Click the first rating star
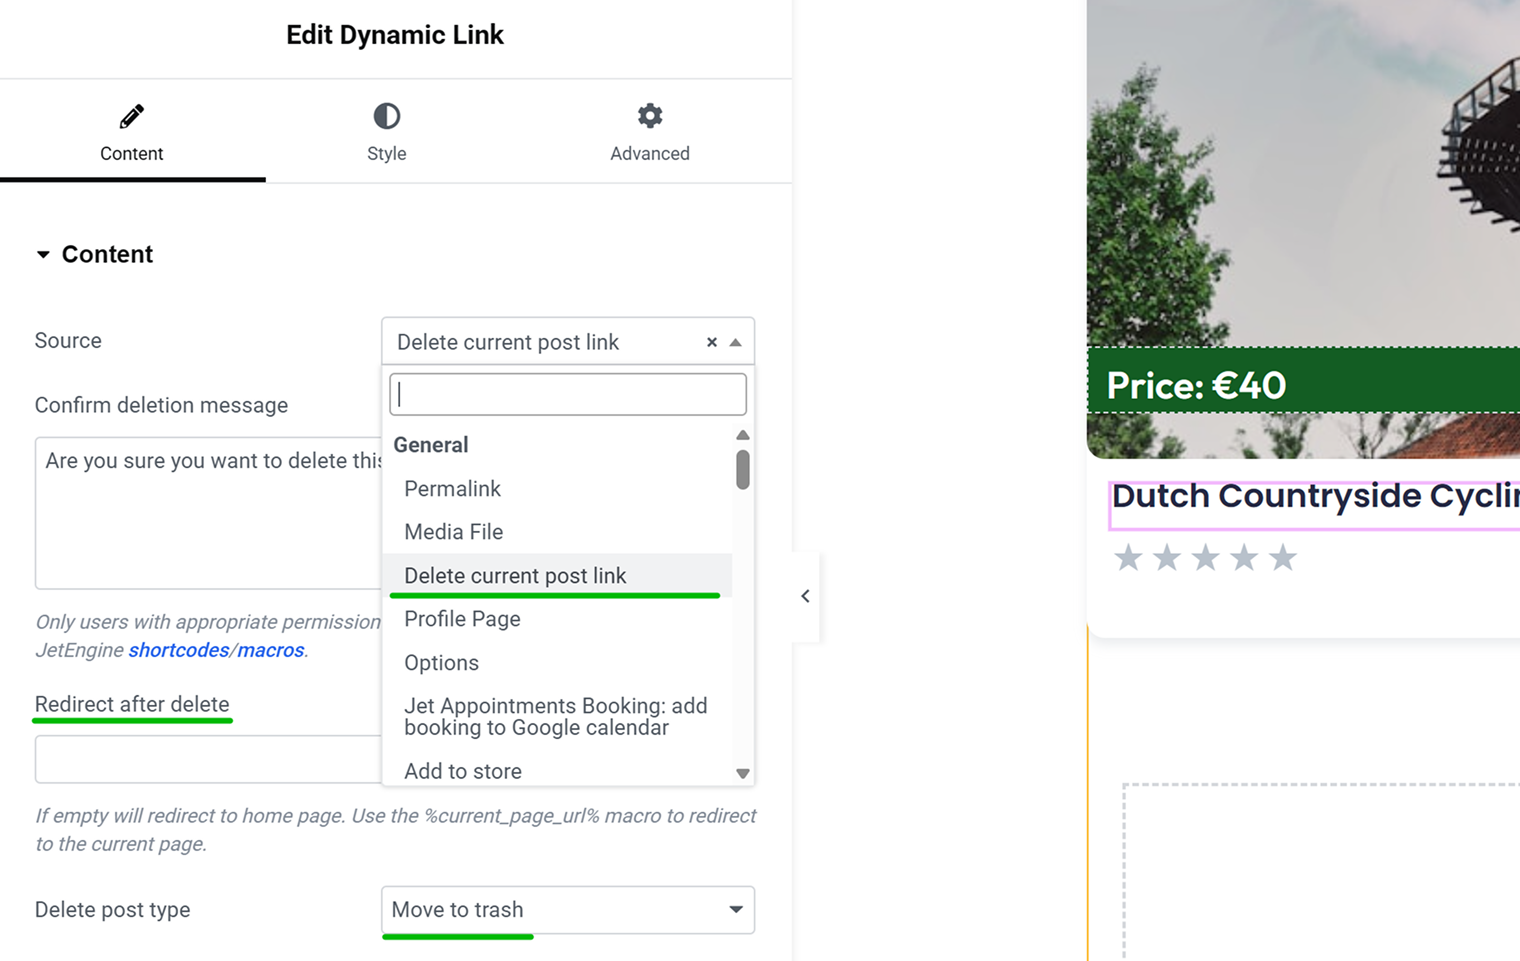This screenshot has width=1520, height=961. pyautogui.click(x=1128, y=558)
